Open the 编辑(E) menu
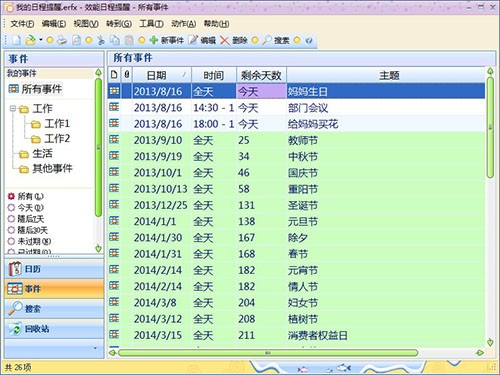 (54, 24)
